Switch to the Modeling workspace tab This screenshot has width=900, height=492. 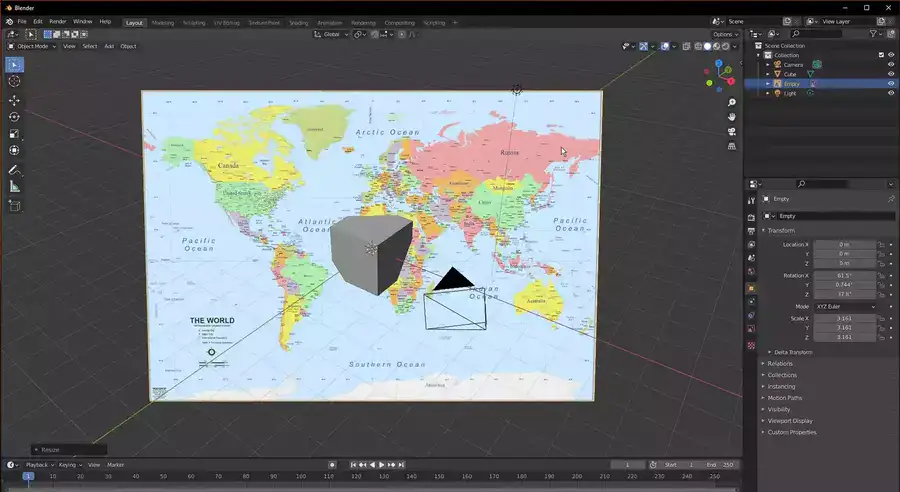(x=162, y=23)
